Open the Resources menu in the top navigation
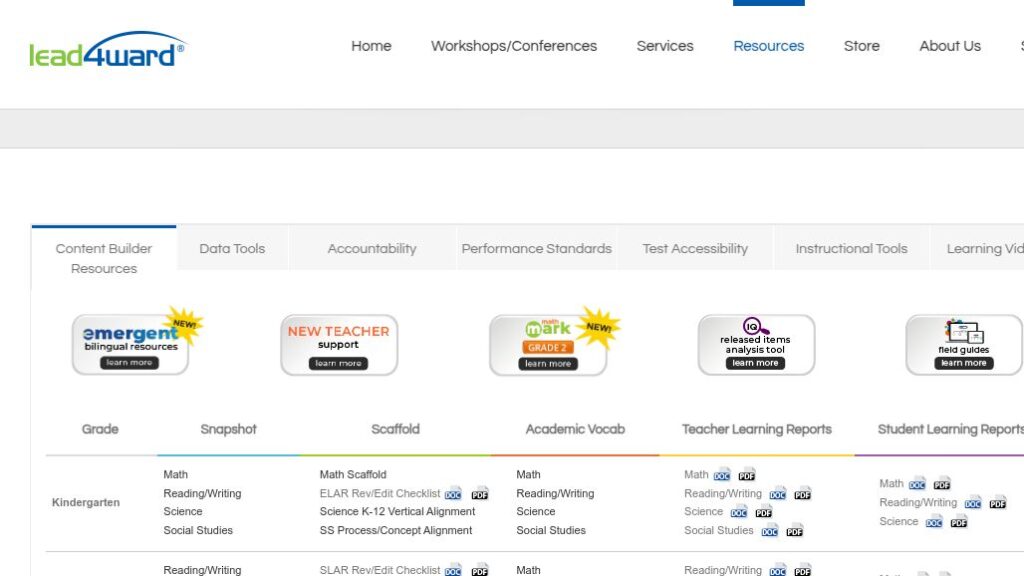The height and width of the screenshot is (576, 1024). (x=768, y=46)
